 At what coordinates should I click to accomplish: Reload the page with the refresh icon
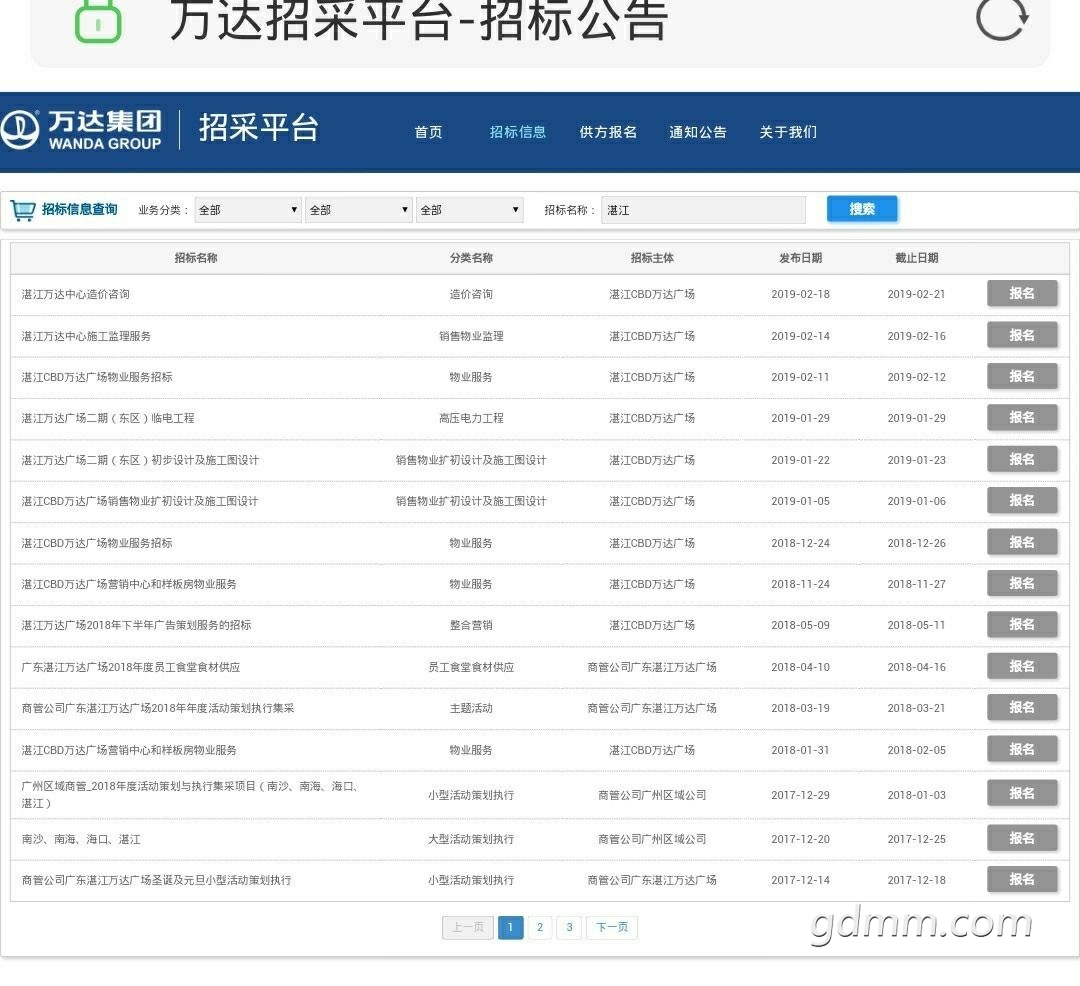[x=1002, y=19]
